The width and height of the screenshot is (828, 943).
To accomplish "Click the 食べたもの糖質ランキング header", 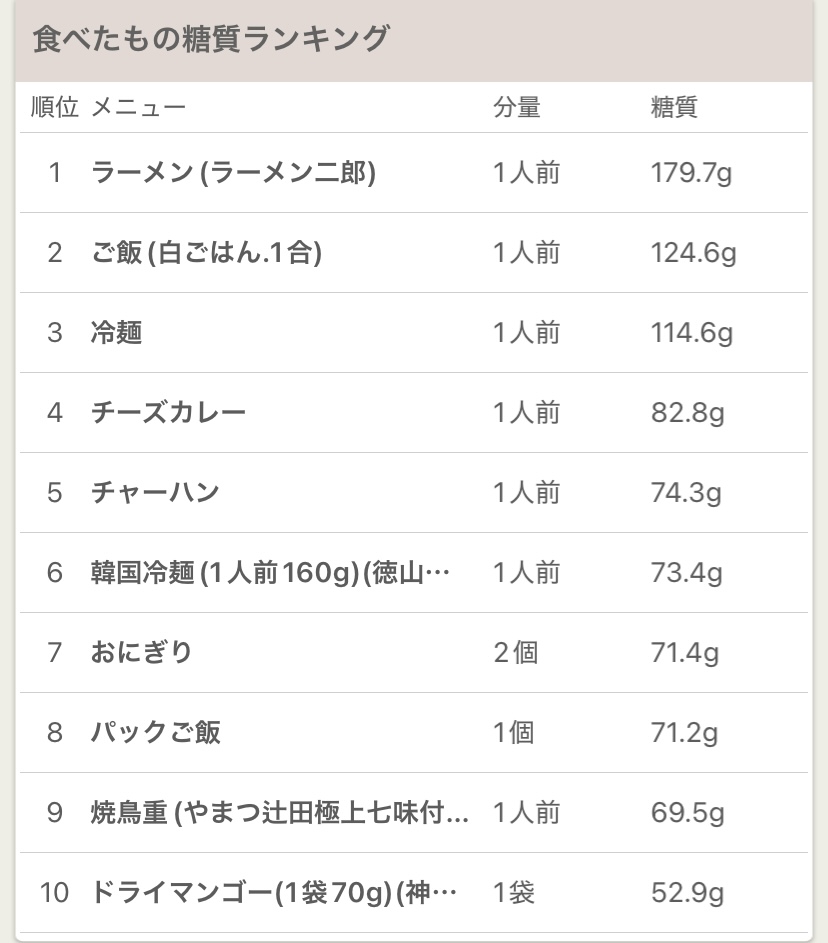I will pyautogui.click(x=211, y=40).
